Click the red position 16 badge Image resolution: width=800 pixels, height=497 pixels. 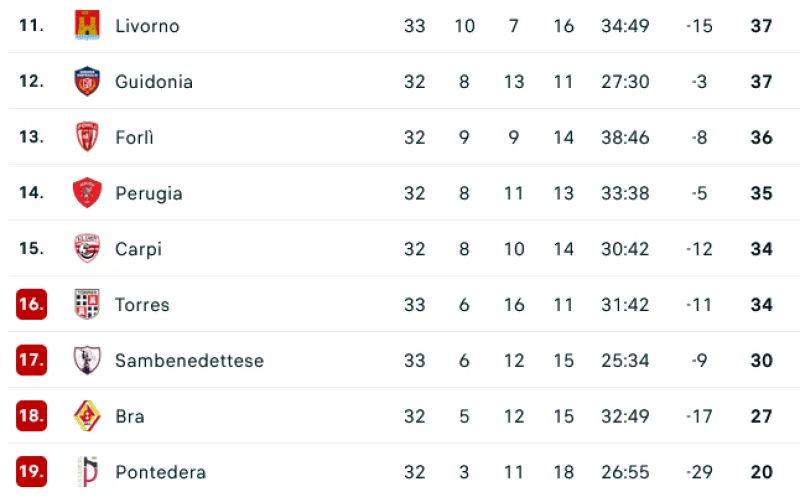coord(32,305)
